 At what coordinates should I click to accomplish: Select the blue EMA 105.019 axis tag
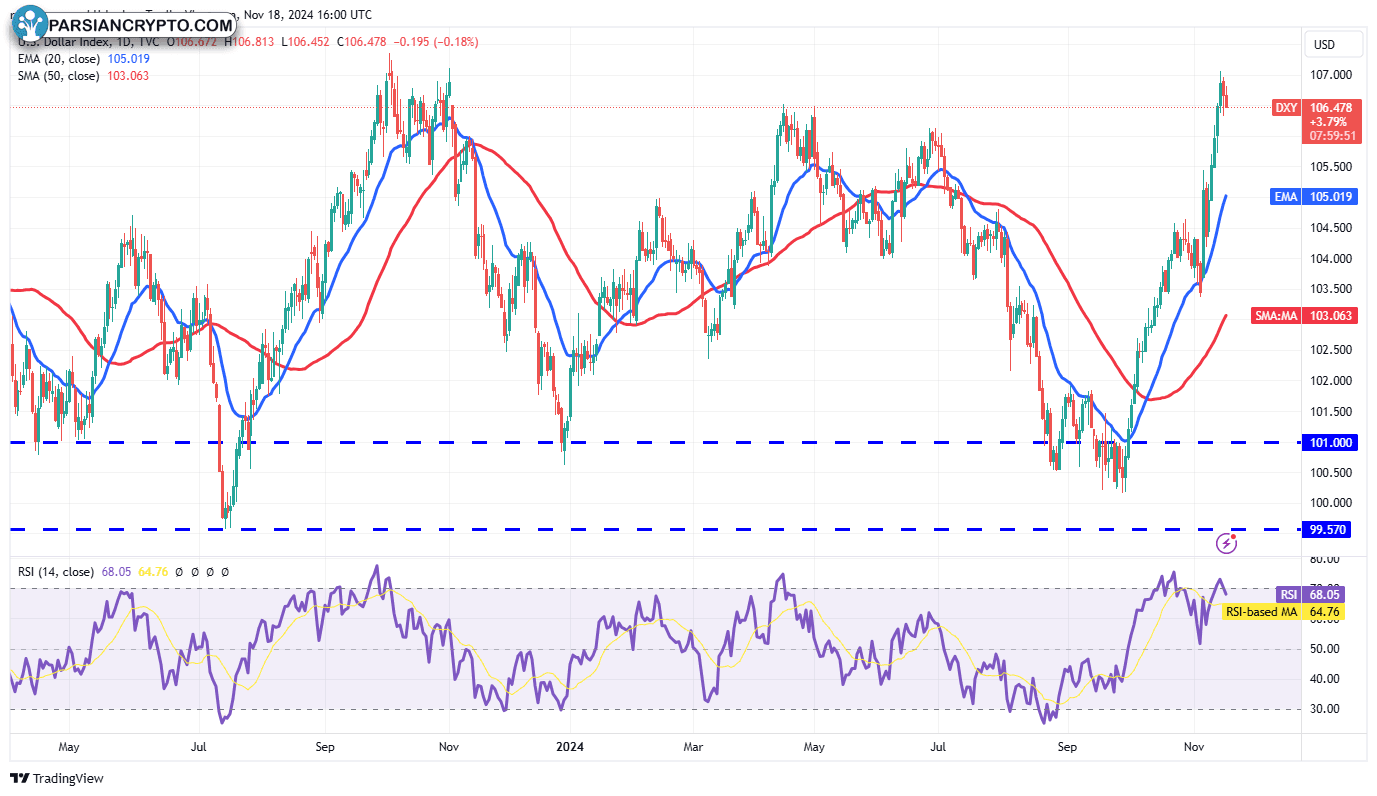click(1315, 197)
